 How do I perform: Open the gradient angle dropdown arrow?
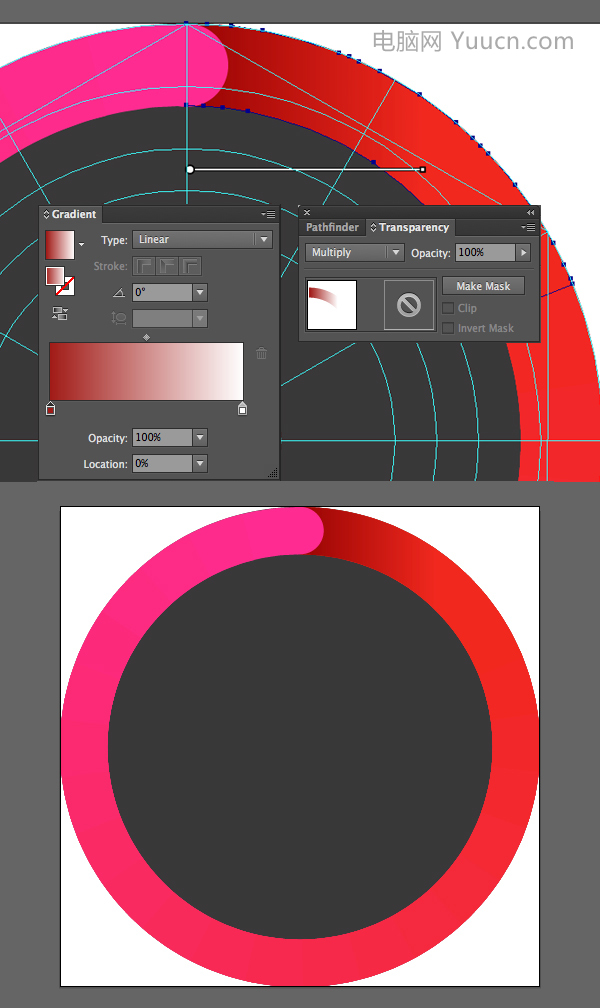tap(200, 292)
